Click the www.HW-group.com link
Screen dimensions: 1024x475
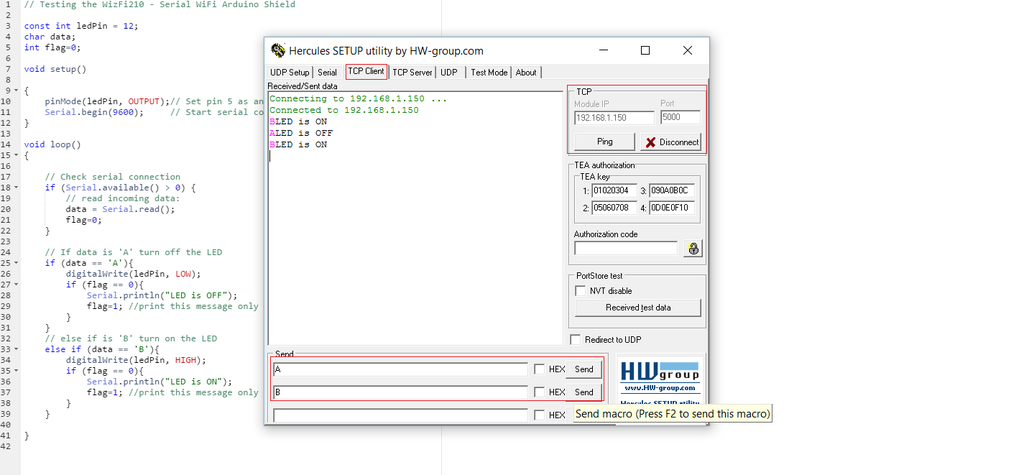tap(658, 388)
